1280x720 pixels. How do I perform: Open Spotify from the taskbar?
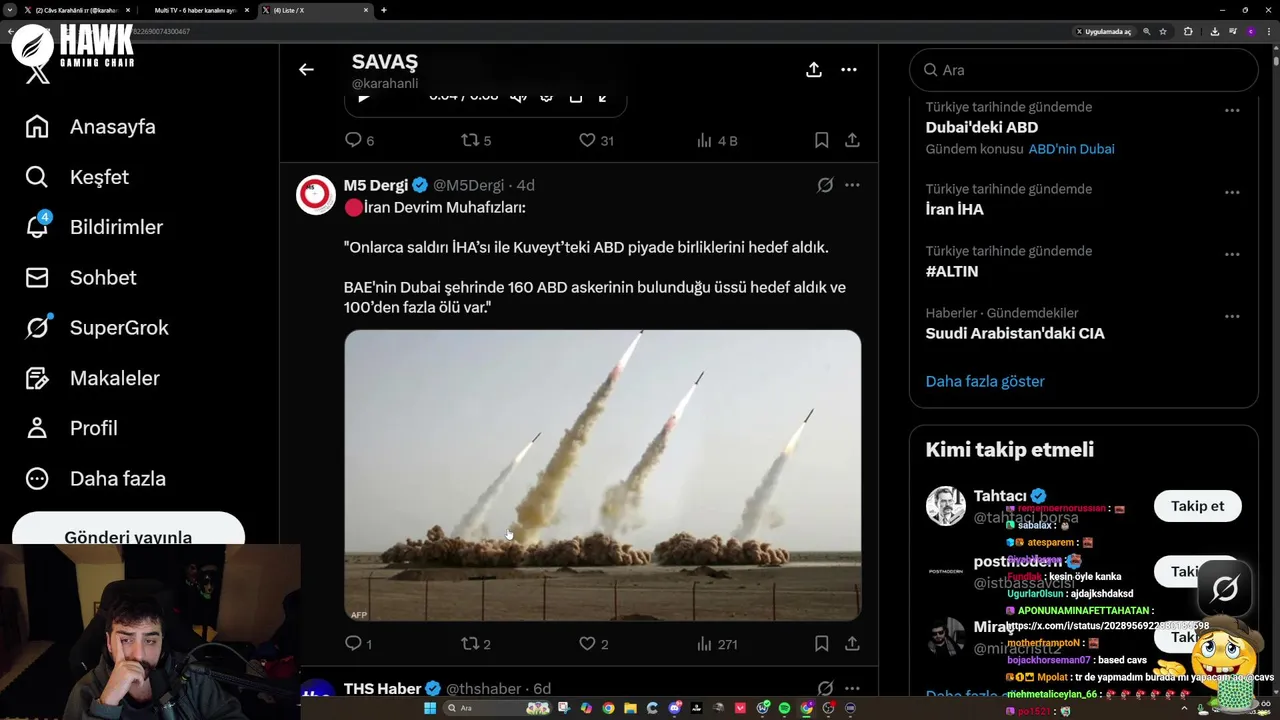[x=784, y=708]
